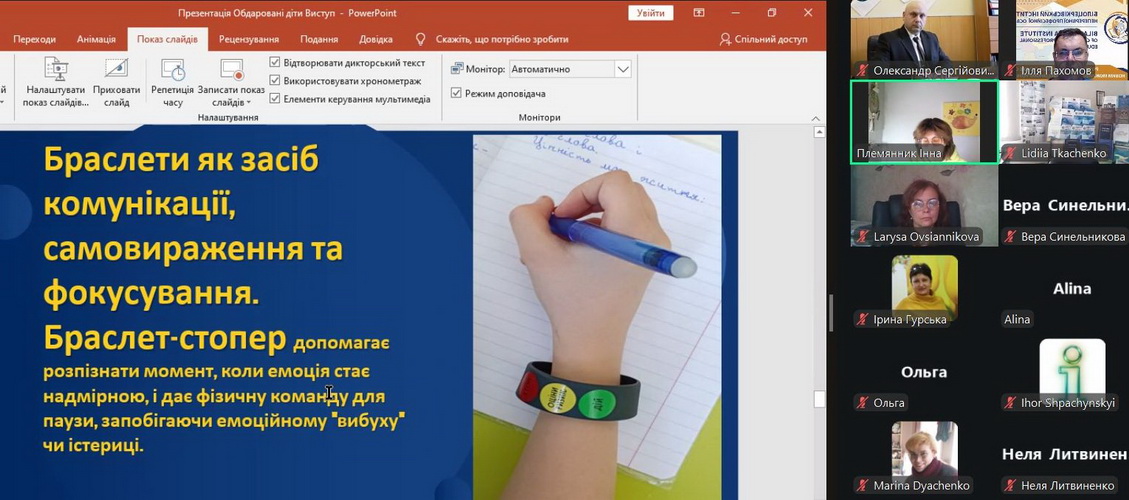Click the muted mic icon beside Larysa Ovsiannikova
Image resolution: width=1129 pixels, height=500 pixels.
point(861,237)
